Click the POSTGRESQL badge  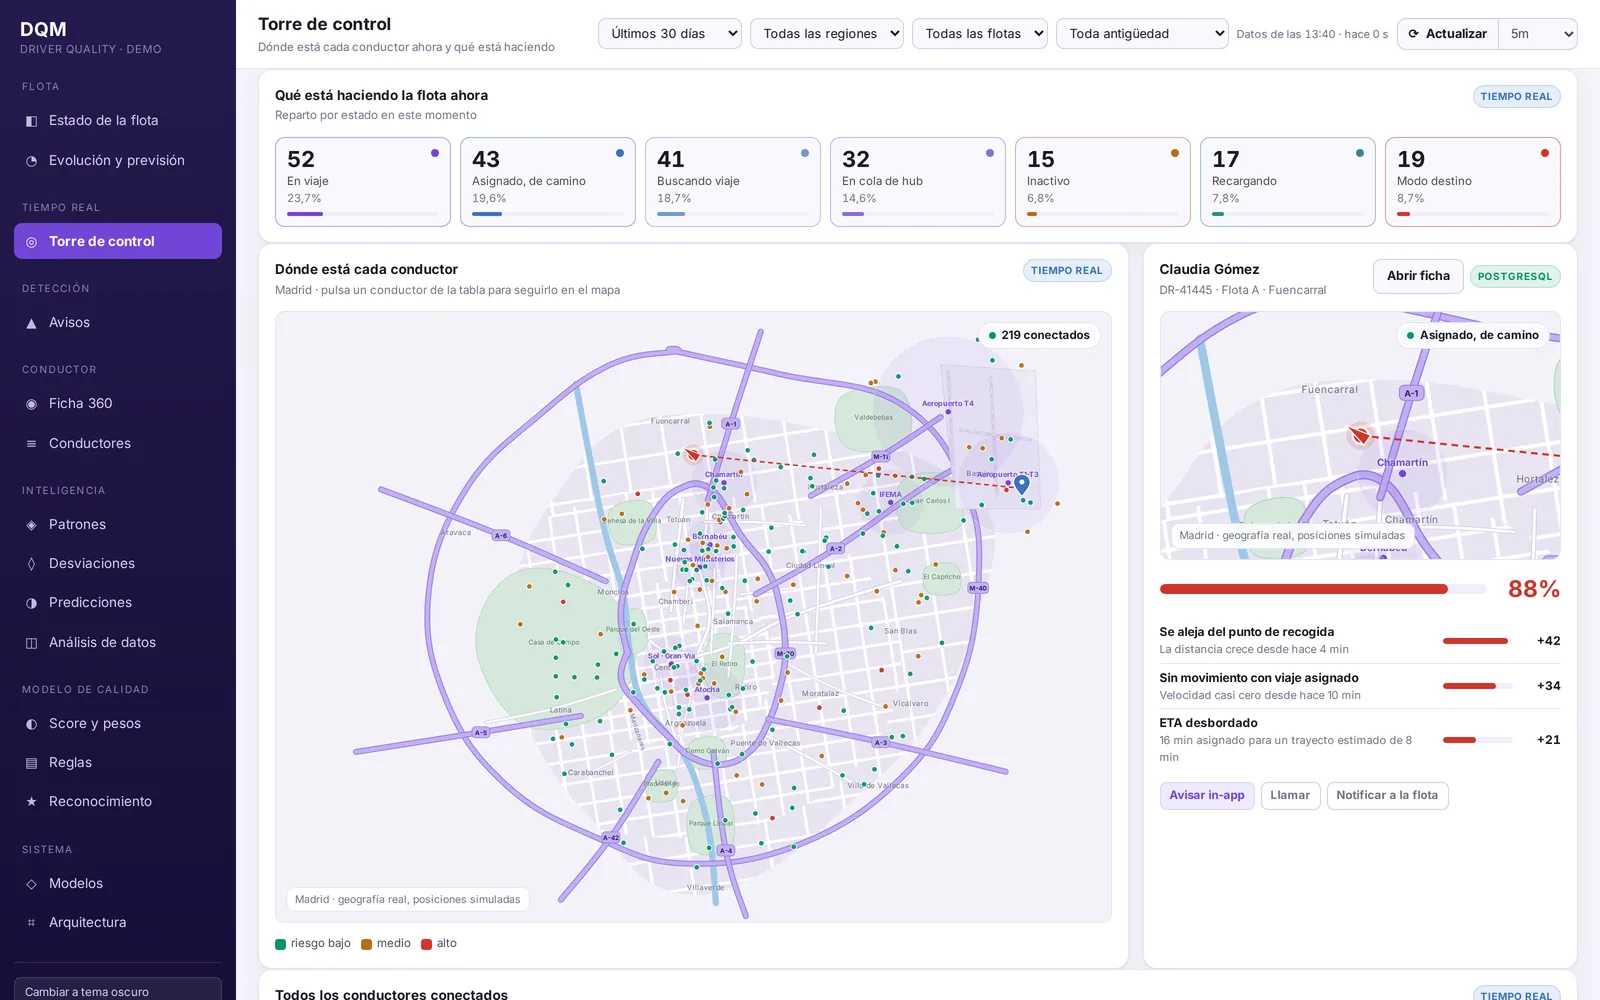coord(1515,277)
